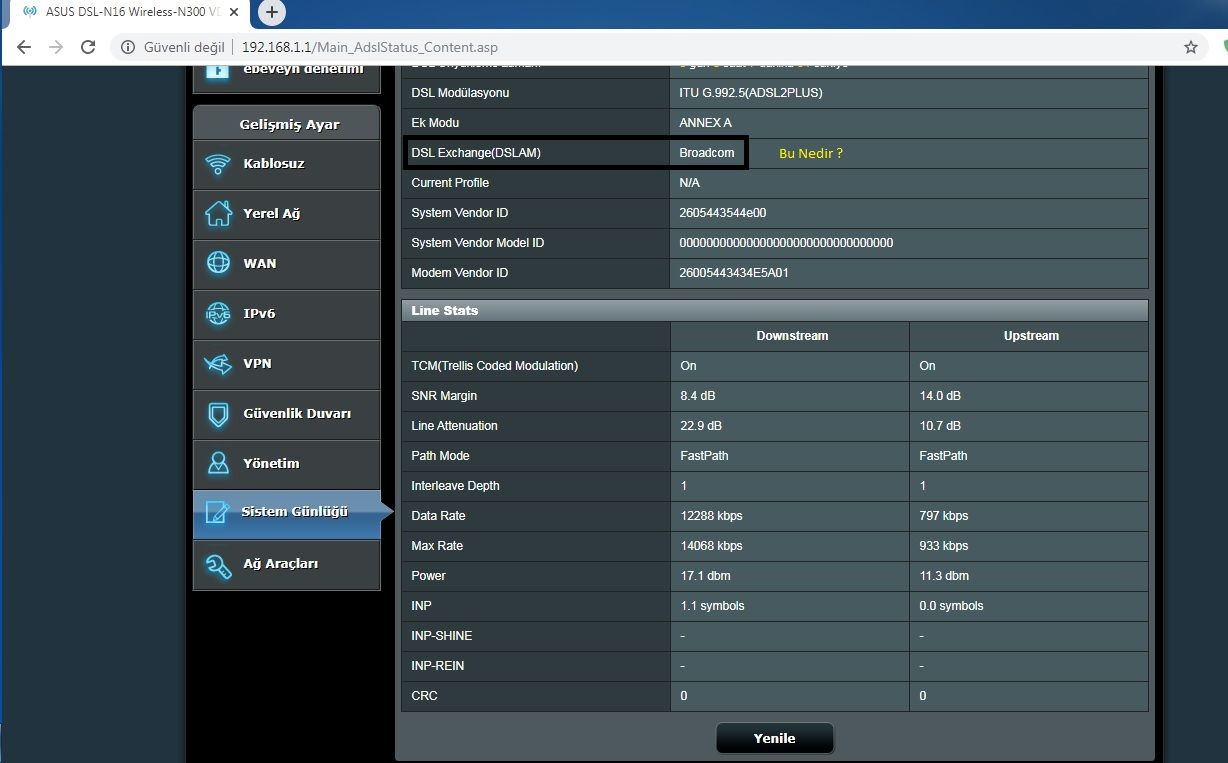
Task: Open the Yerel Ağ house icon
Action: tap(218, 213)
